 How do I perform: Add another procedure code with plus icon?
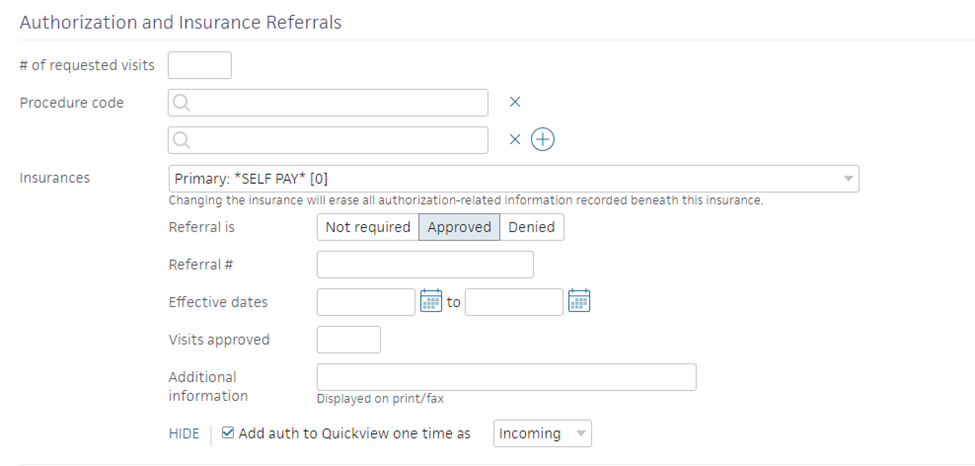click(542, 139)
